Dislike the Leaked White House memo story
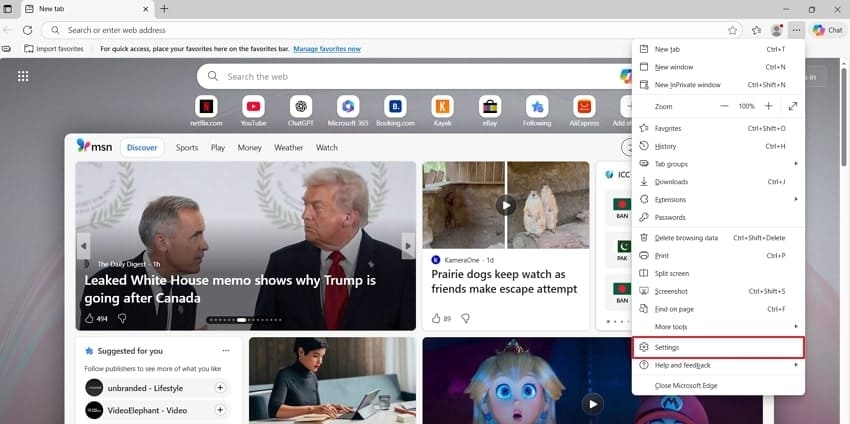The height and width of the screenshot is (424, 850). tap(122, 319)
